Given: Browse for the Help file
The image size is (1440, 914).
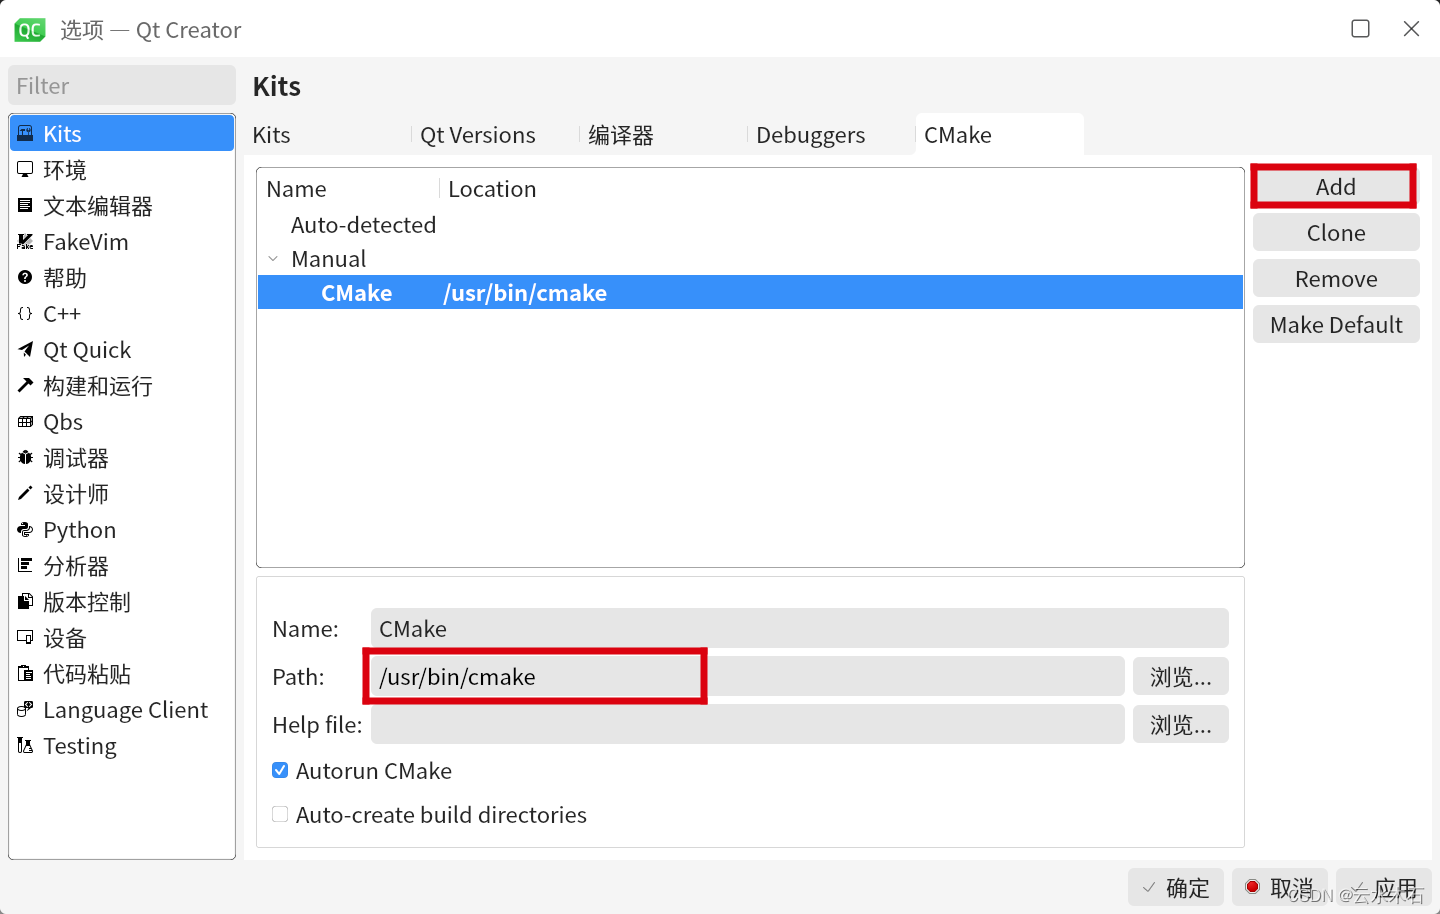Looking at the screenshot, I should 1180,725.
